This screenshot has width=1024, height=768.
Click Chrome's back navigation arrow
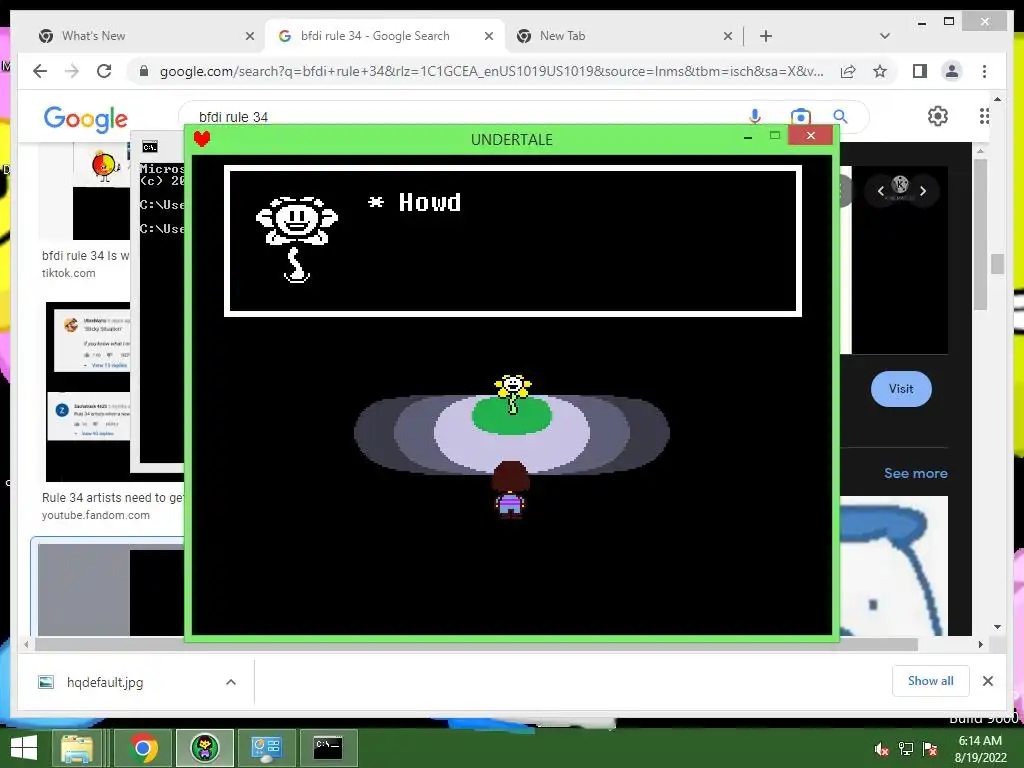40,71
